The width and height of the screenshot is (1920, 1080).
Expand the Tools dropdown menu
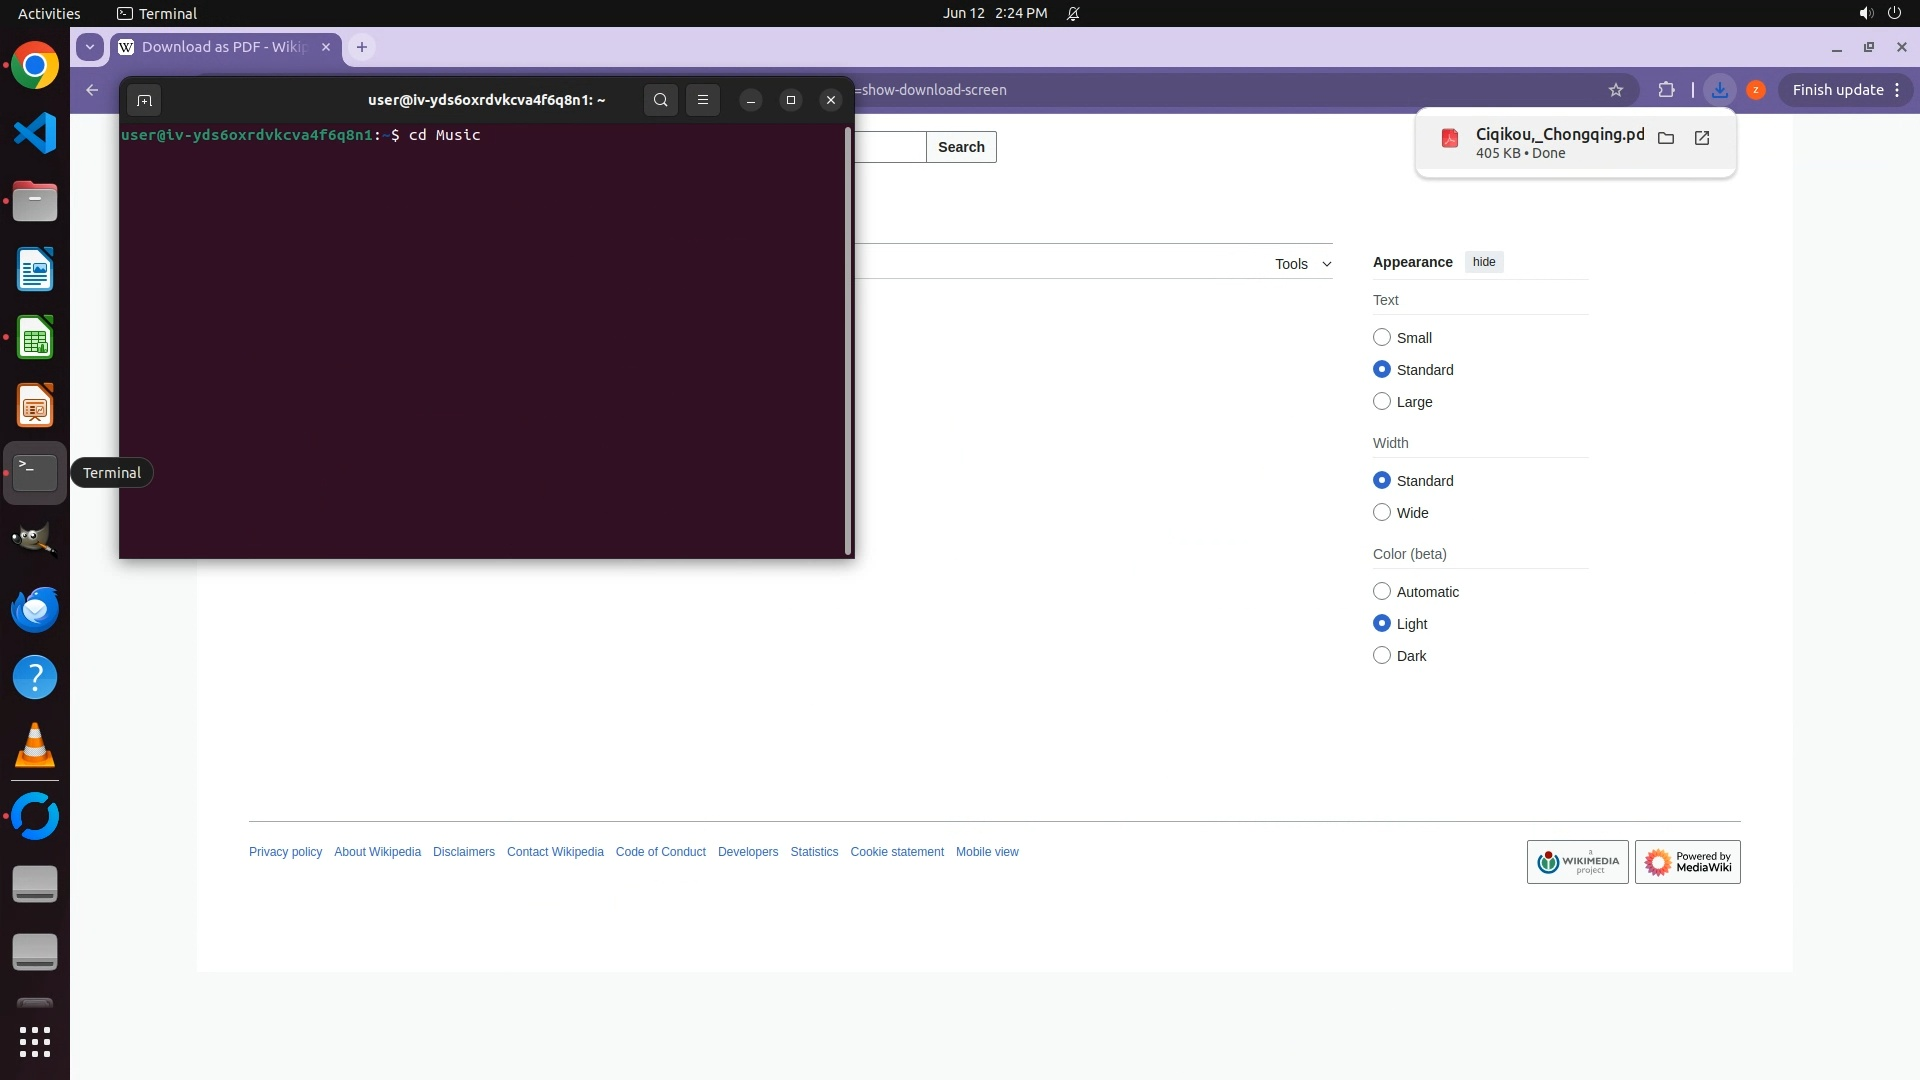point(1302,264)
